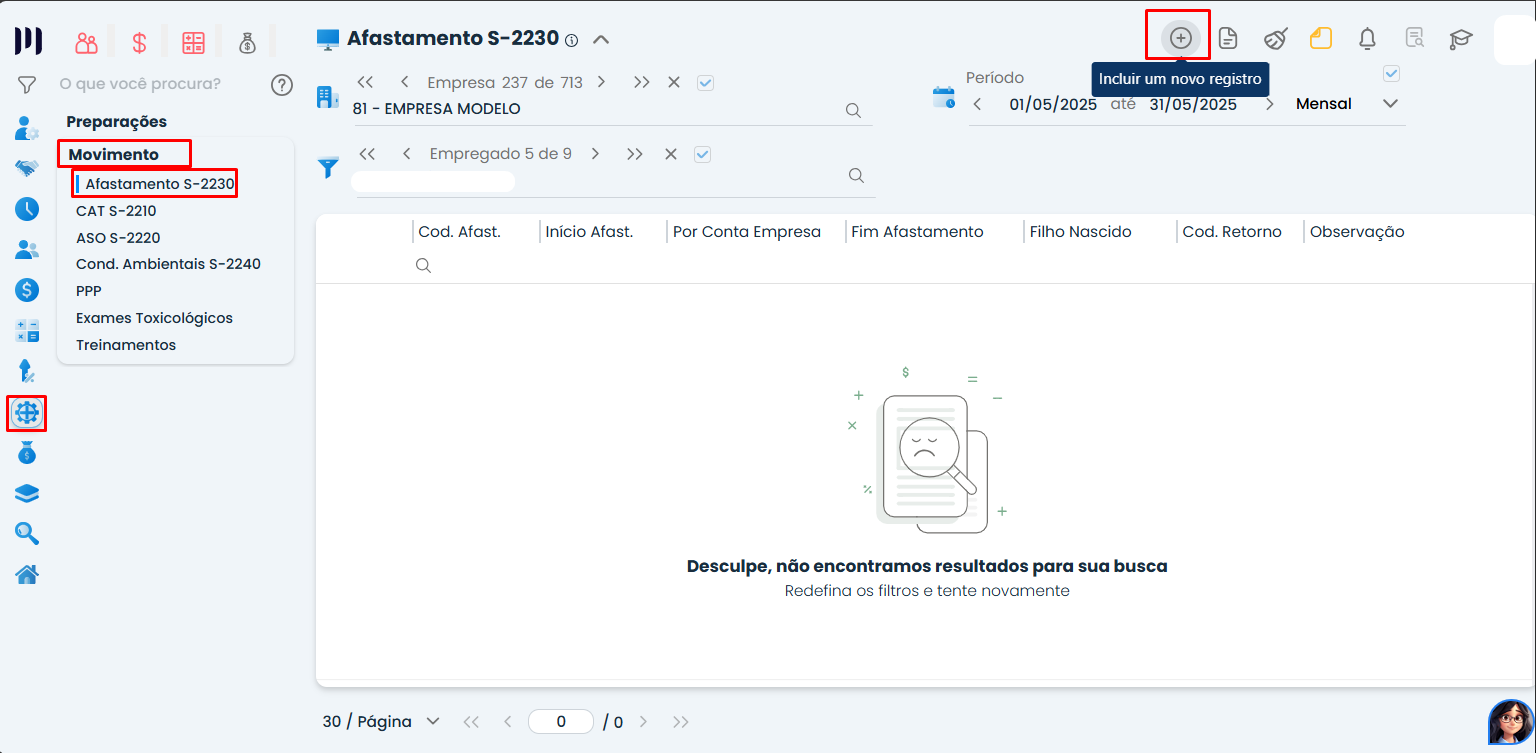The width and height of the screenshot is (1536, 753).
Task: Collapse the Afastamento S-2230 header chevron
Action: (x=601, y=40)
